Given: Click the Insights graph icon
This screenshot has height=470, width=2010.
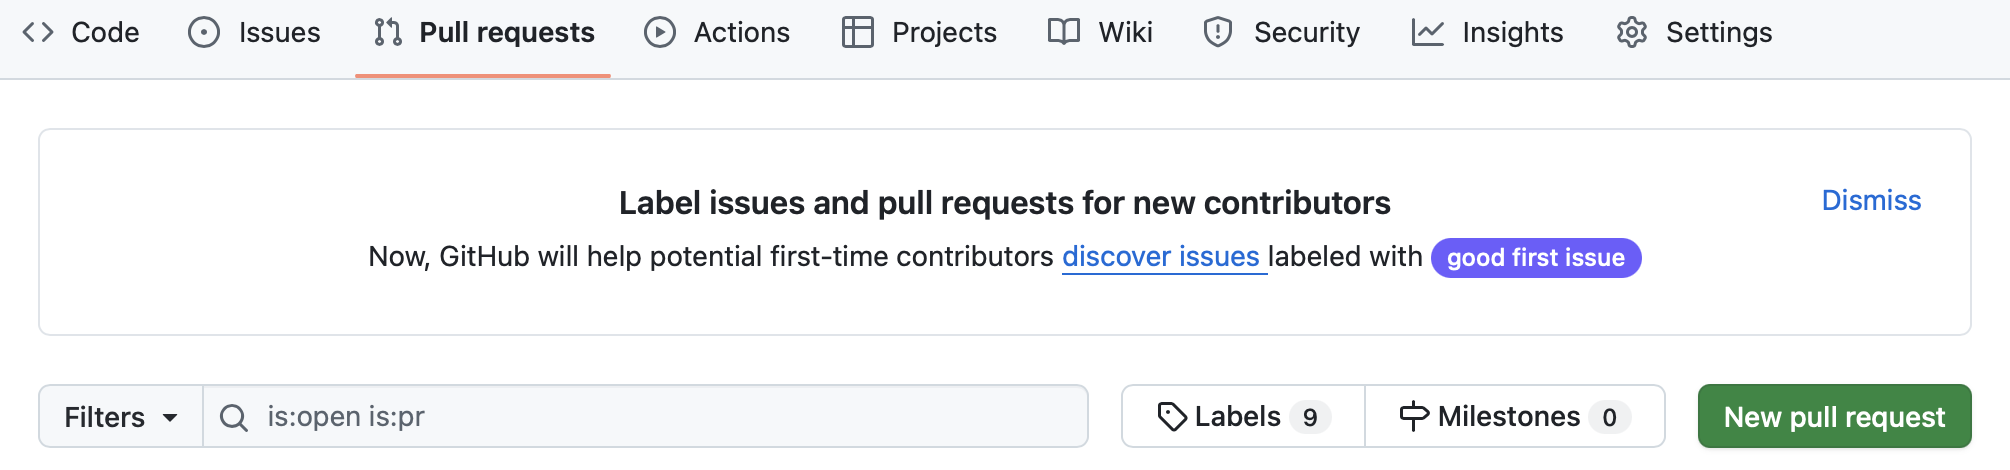Looking at the screenshot, I should point(1428,33).
